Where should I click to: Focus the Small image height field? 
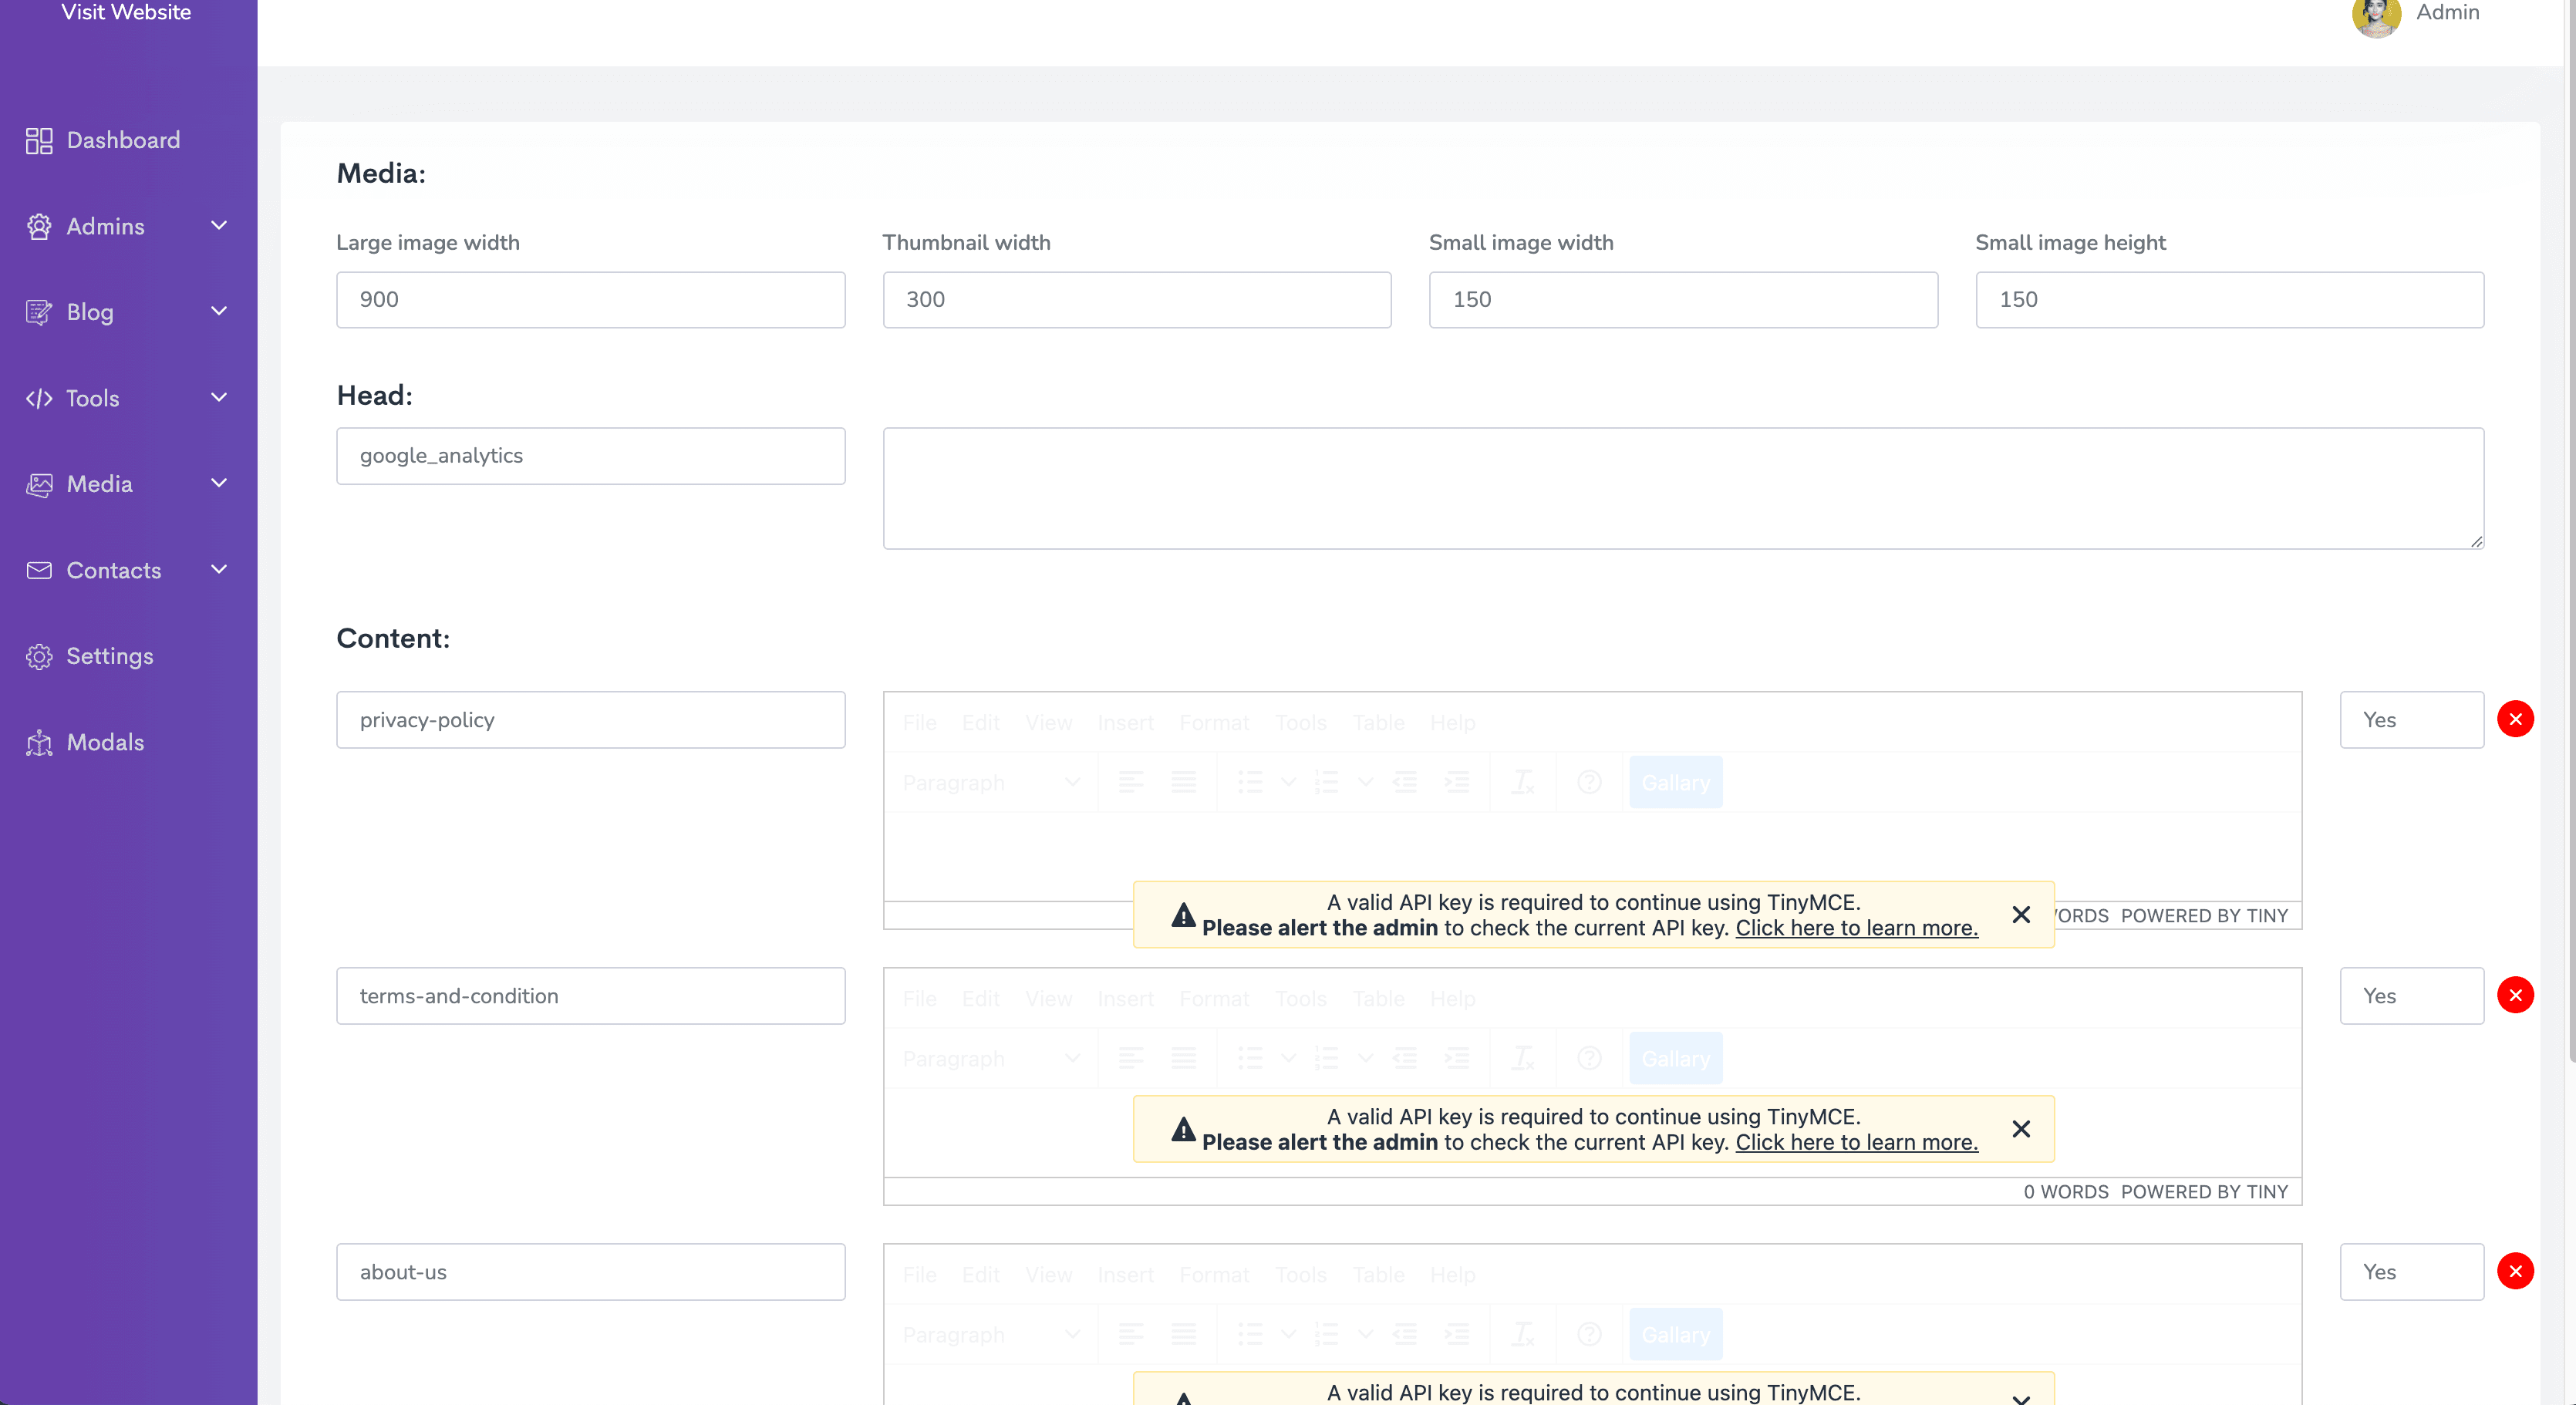pyautogui.click(x=2230, y=300)
